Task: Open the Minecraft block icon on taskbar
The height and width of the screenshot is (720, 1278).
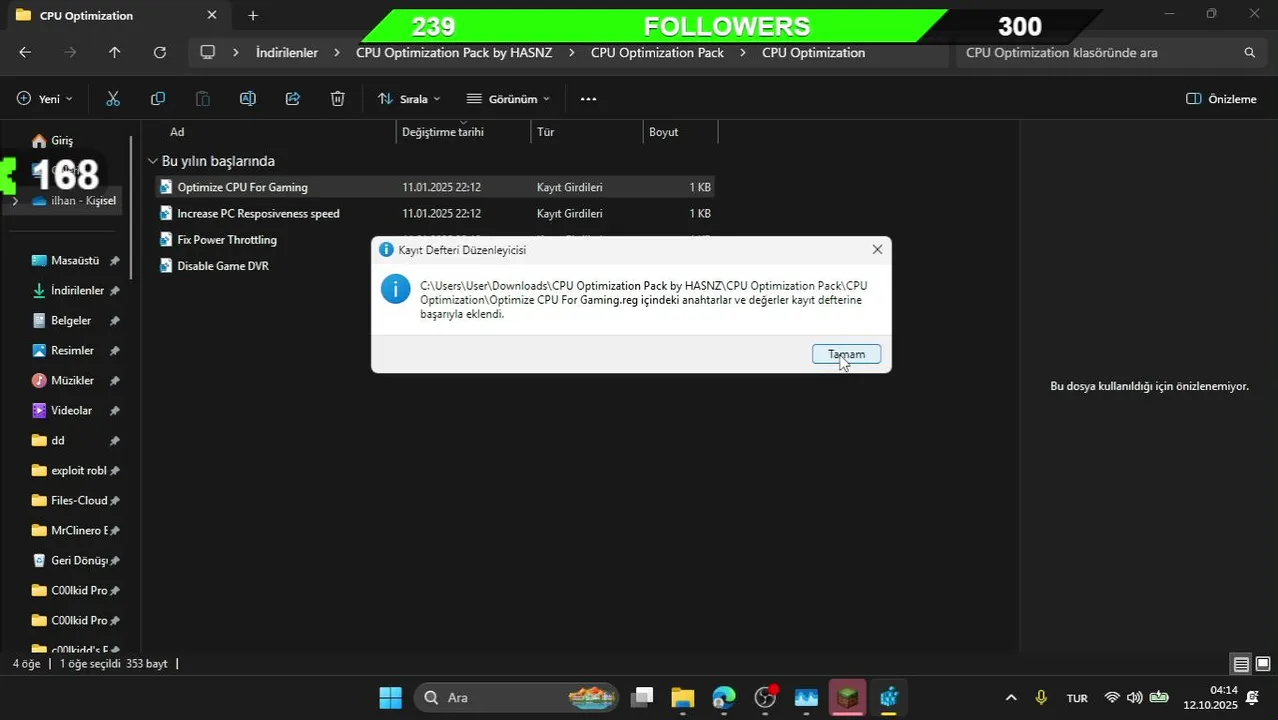Action: [847, 698]
